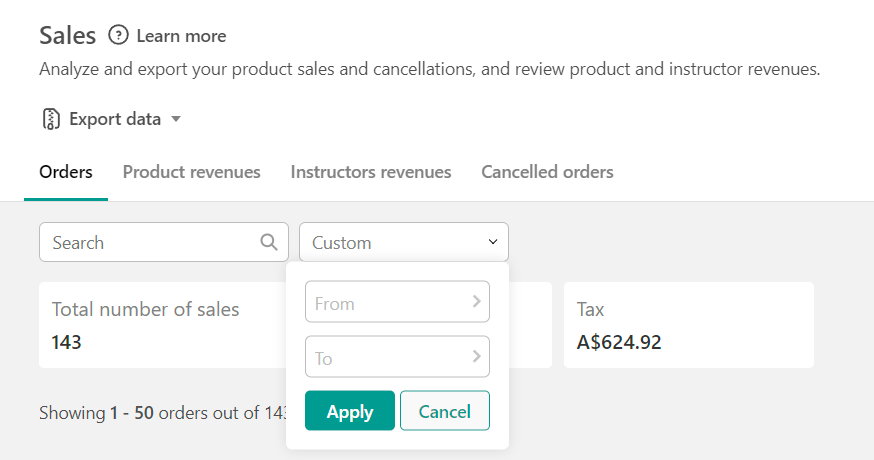Click the arrow in the From field

coord(476,301)
